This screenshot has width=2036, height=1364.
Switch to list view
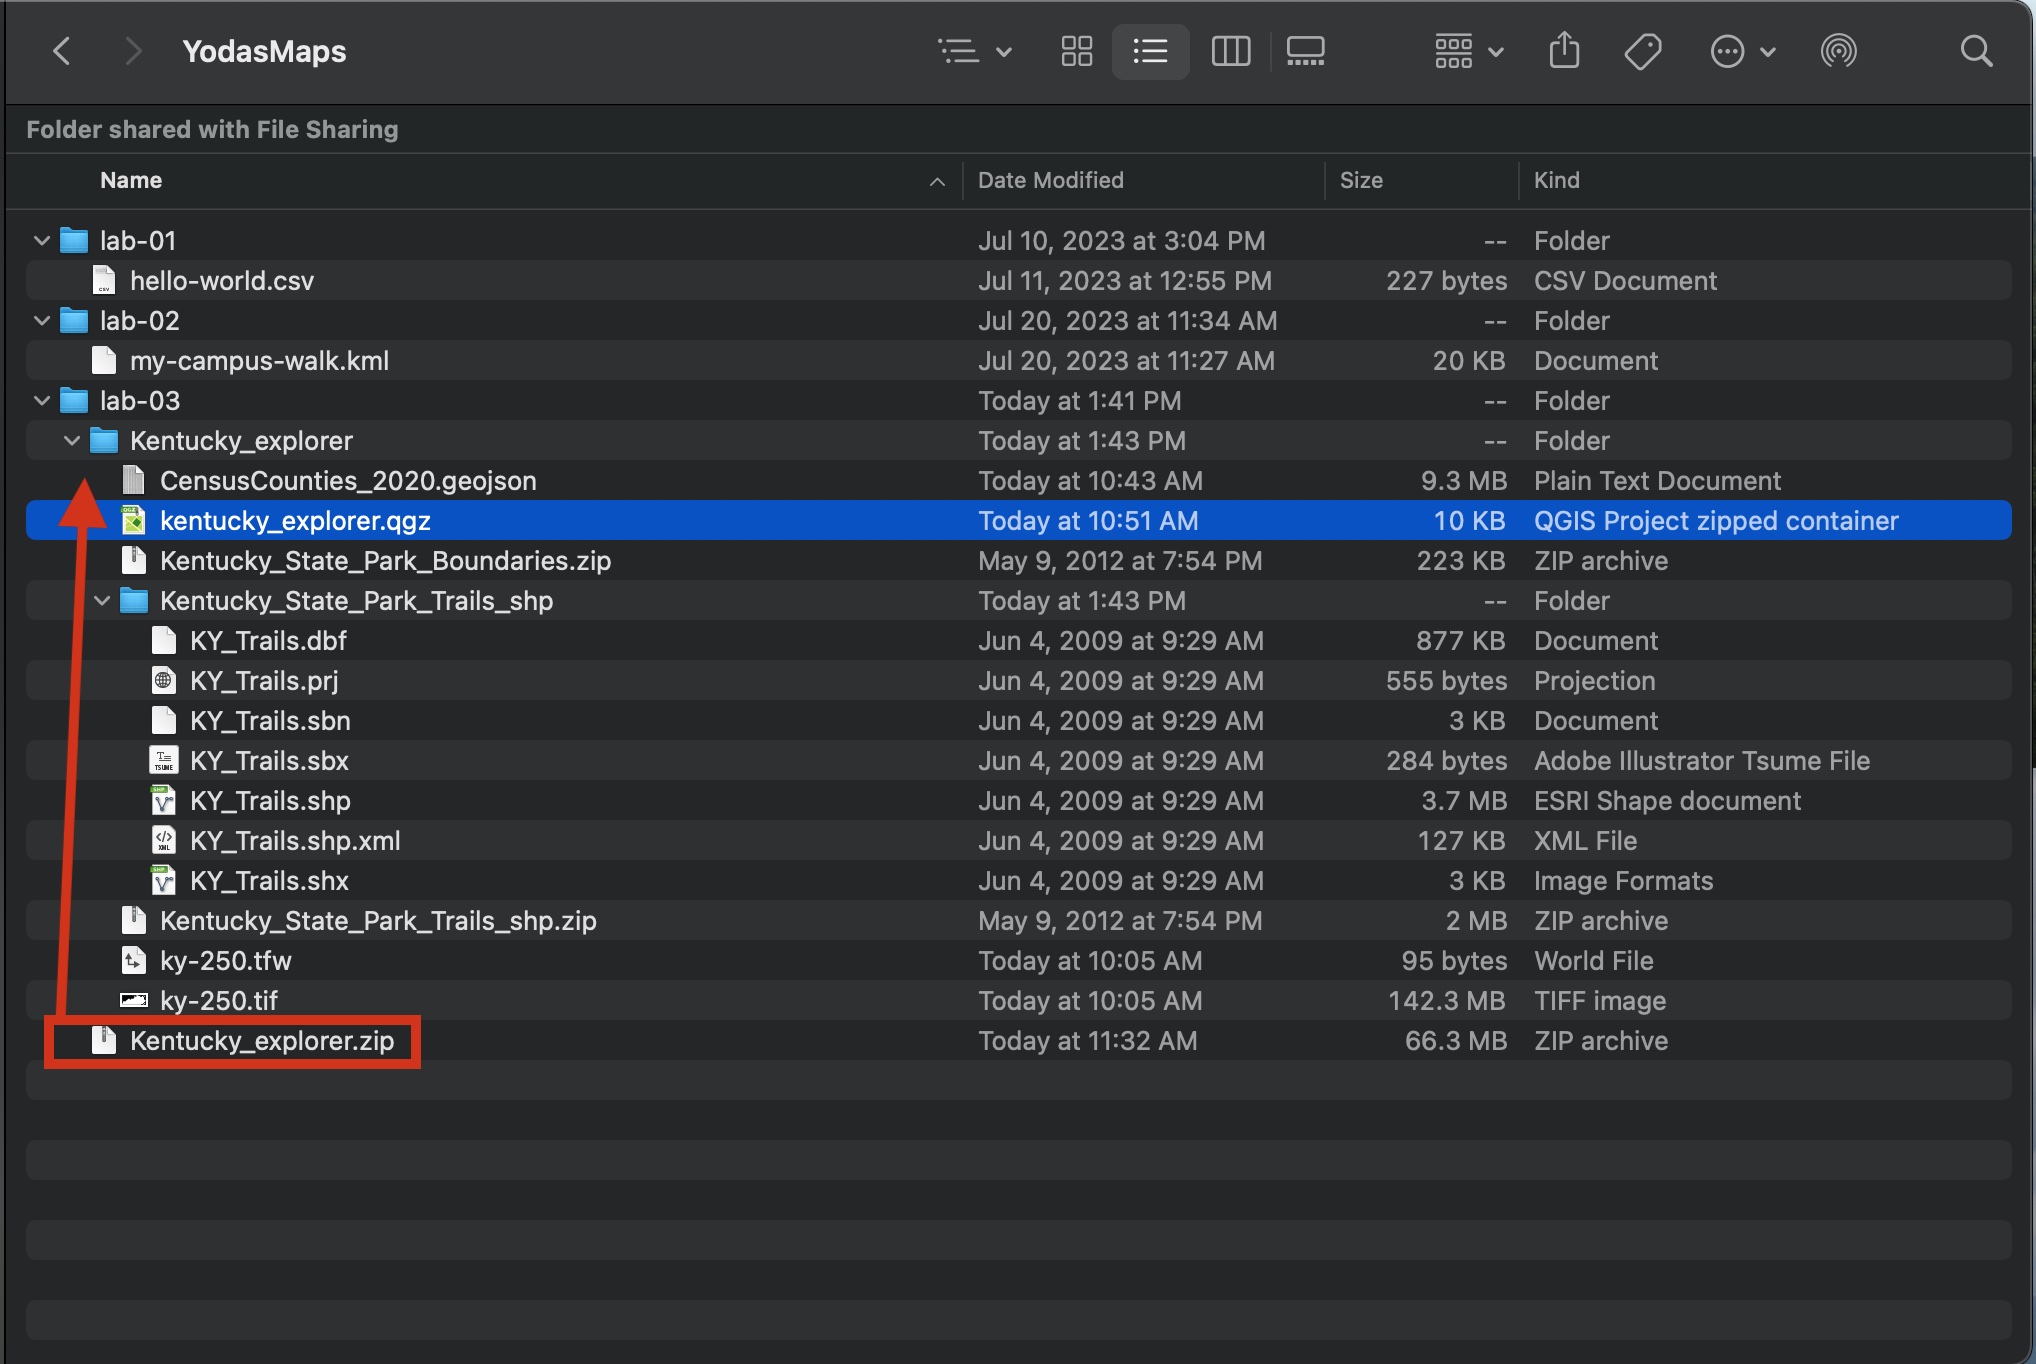[x=1150, y=51]
